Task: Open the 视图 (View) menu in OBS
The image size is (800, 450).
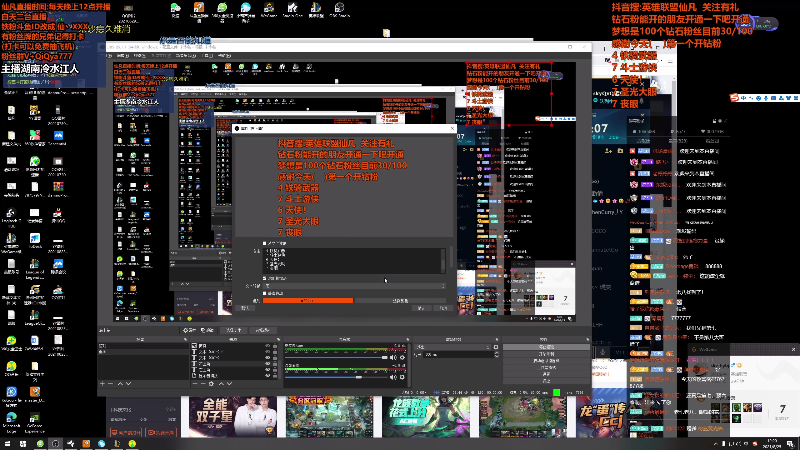Action: click(x=139, y=55)
